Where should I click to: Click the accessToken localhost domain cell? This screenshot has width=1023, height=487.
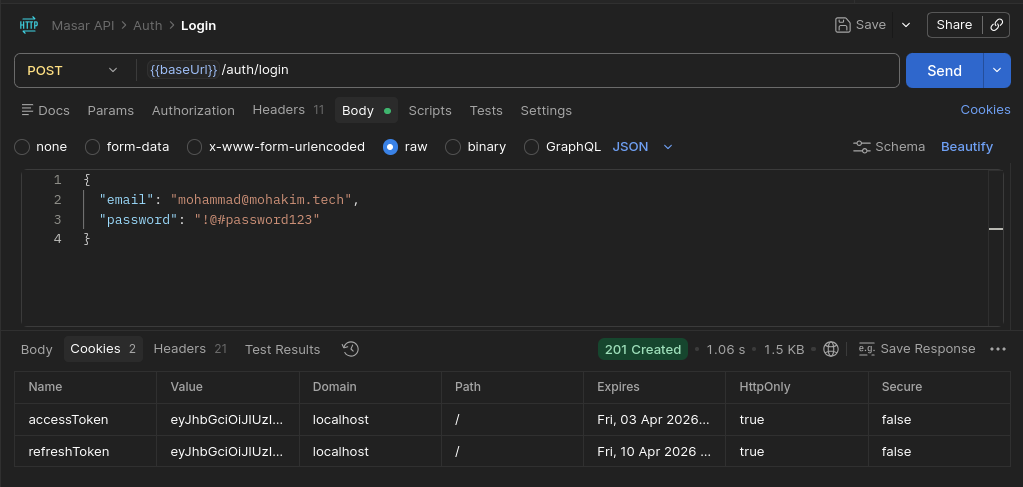(370, 420)
